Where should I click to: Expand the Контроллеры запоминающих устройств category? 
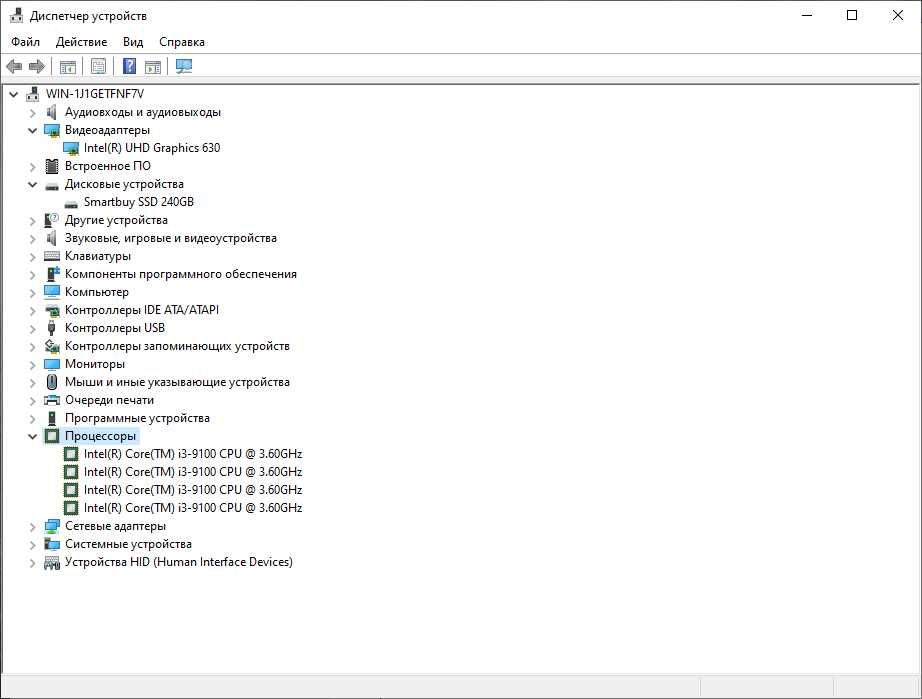coord(32,347)
